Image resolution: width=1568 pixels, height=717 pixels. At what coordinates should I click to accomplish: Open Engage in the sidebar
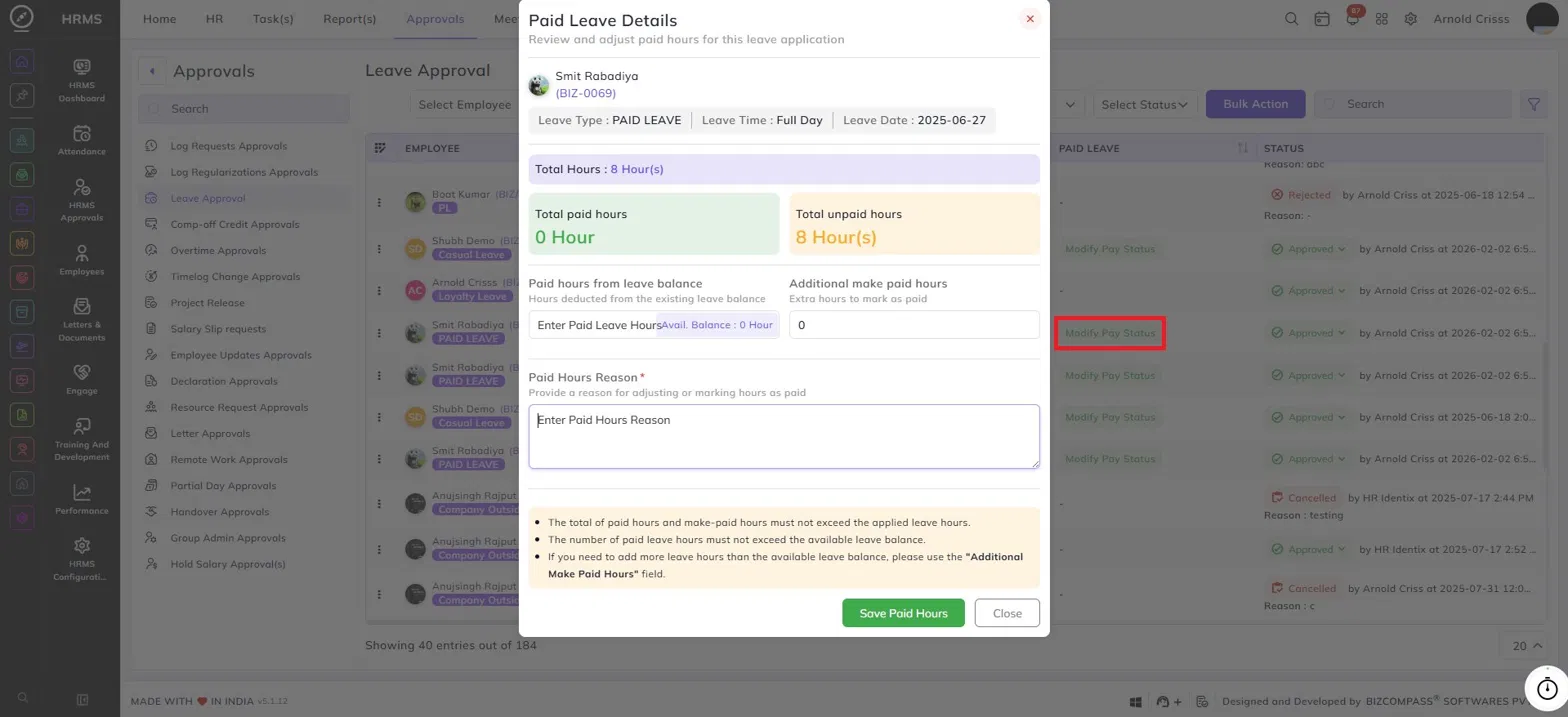tap(82, 378)
